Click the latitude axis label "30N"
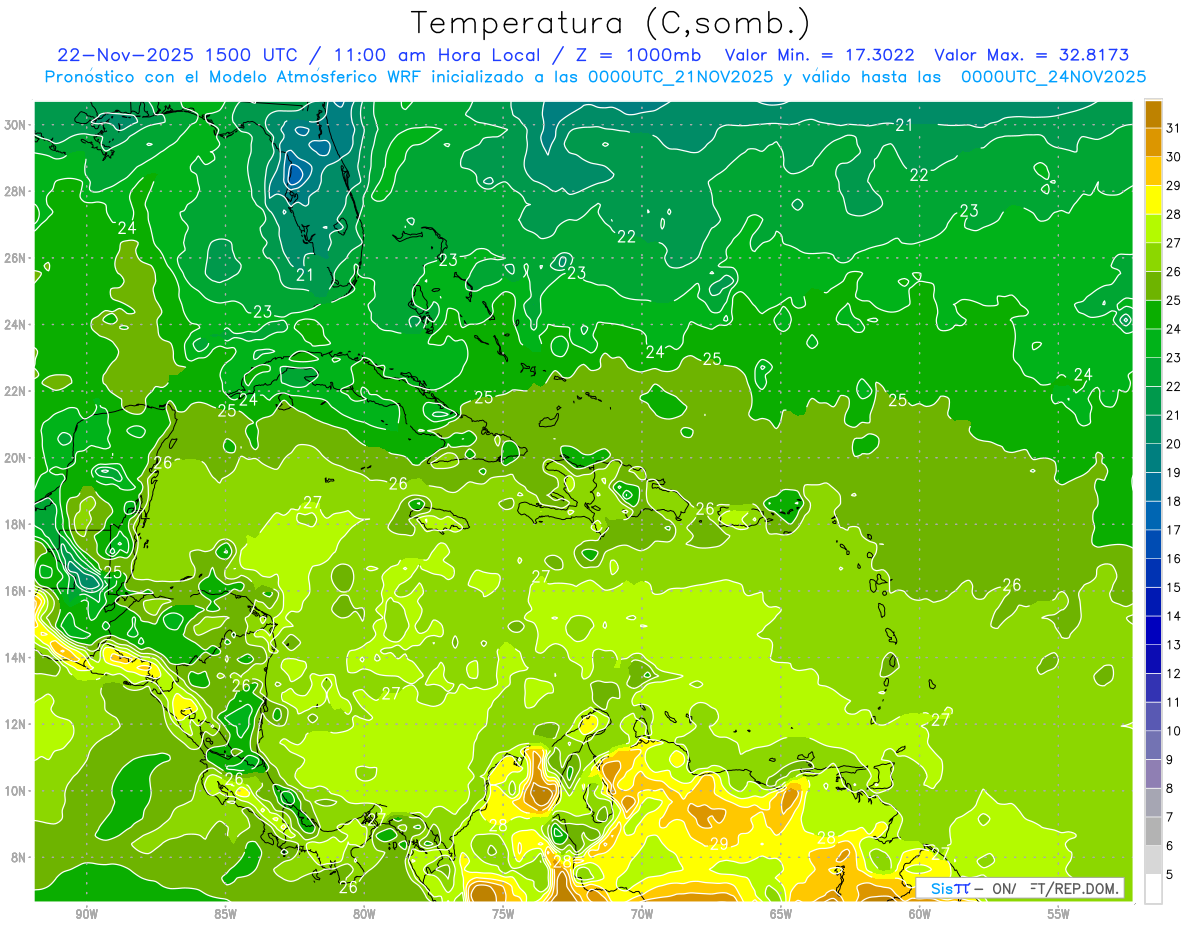The width and height of the screenshot is (1200, 927). coord(15,125)
